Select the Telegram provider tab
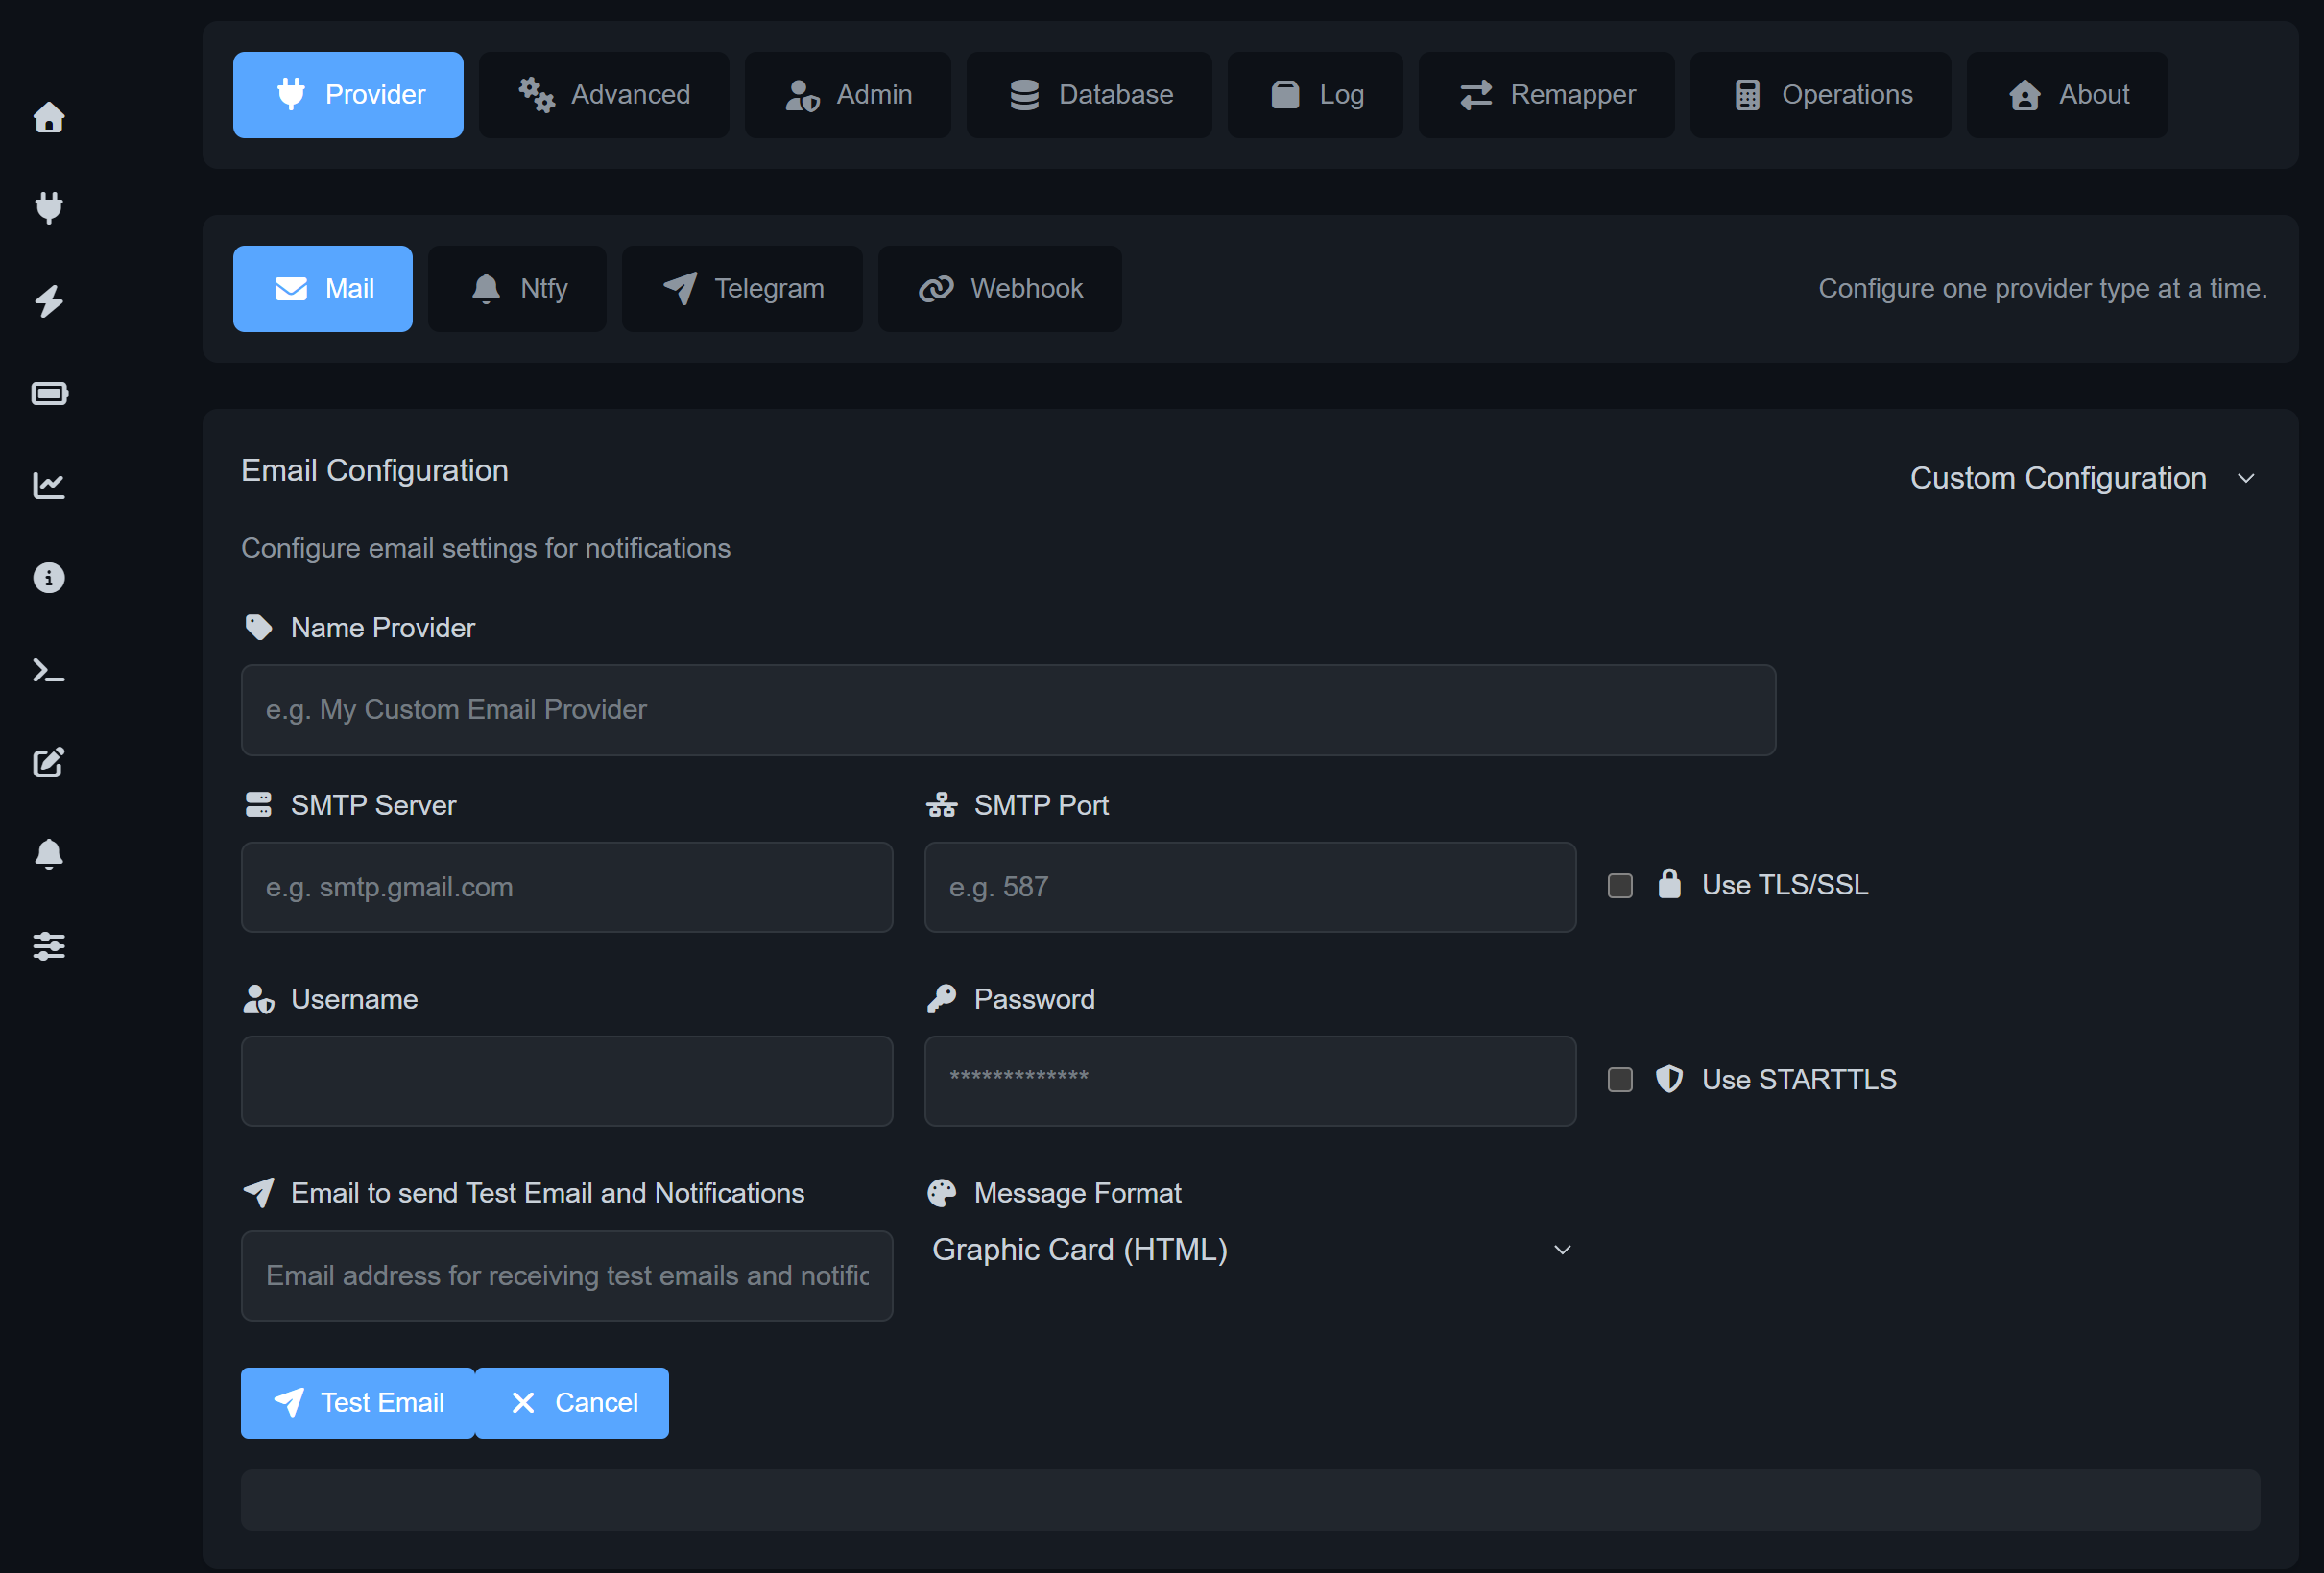Viewport: 2324px width, 1573px height. pyautogui.click(x=742, y=289)
